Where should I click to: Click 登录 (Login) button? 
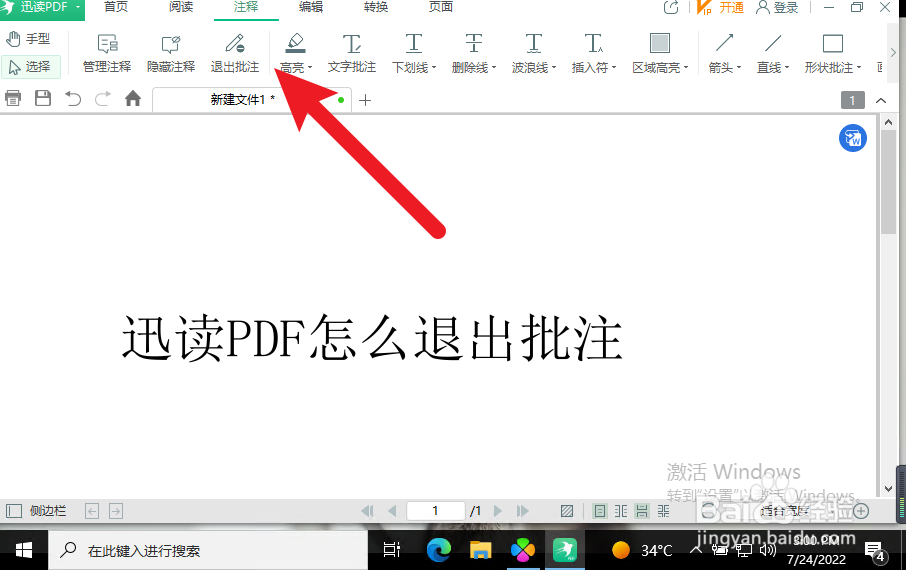[778, 8]
